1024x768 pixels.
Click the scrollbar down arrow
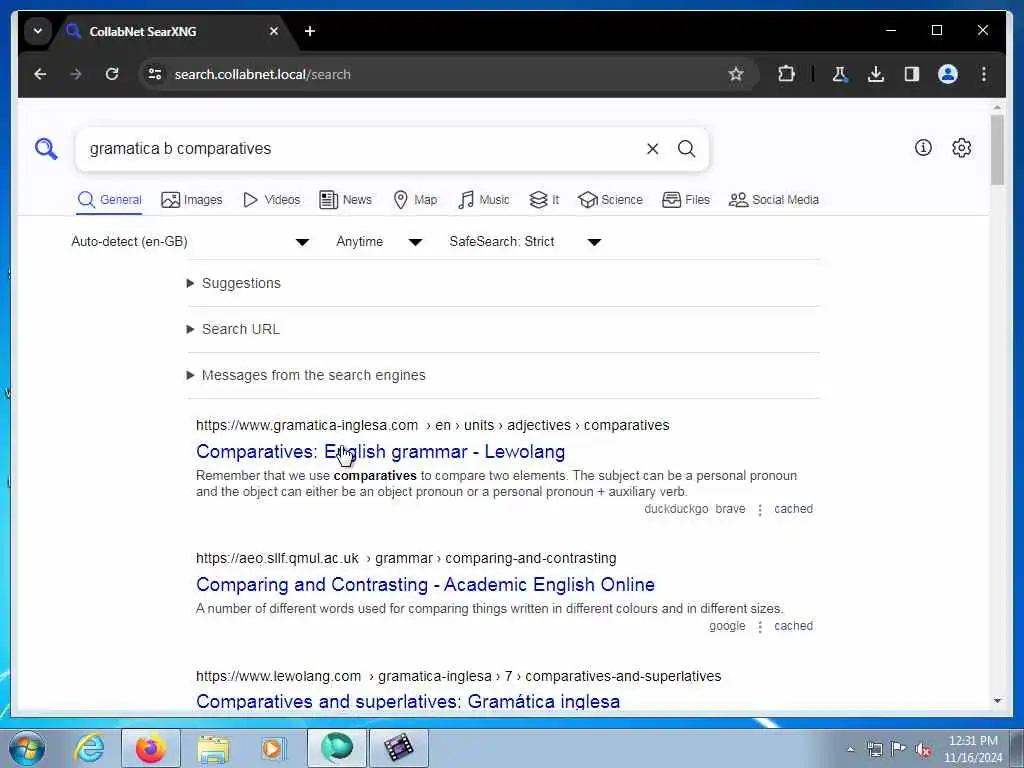(997, 701)
